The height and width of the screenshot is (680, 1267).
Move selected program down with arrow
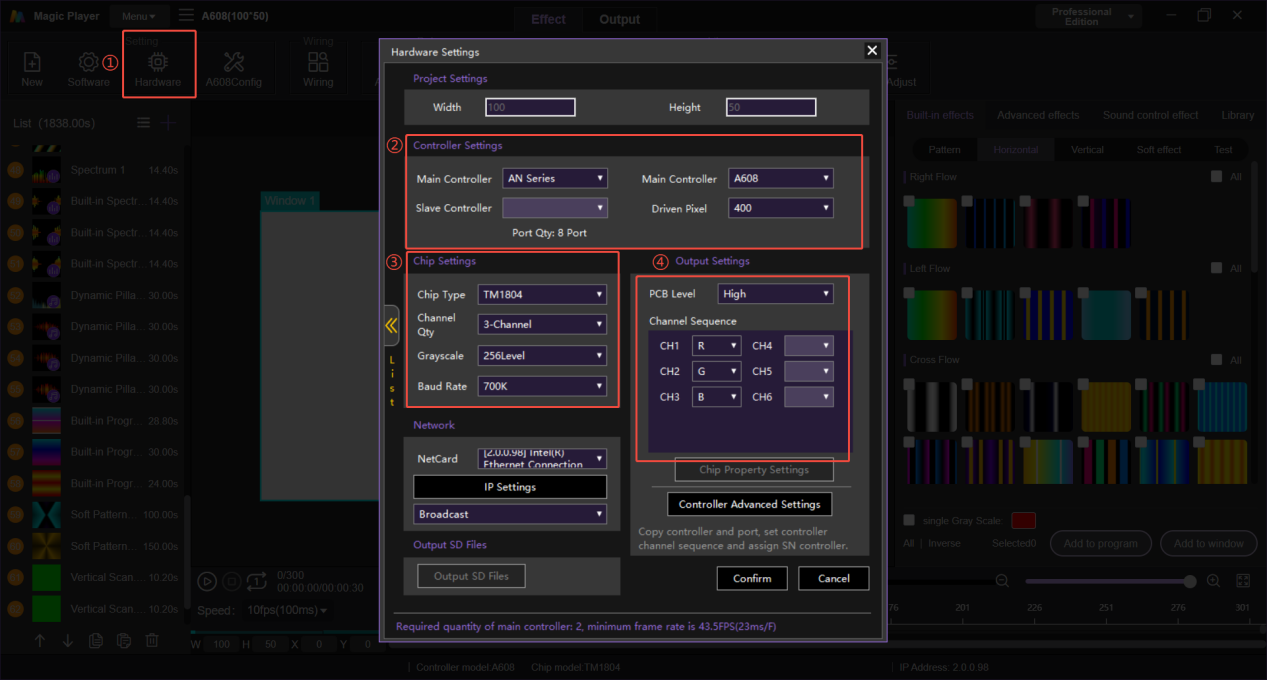point(68,641)
